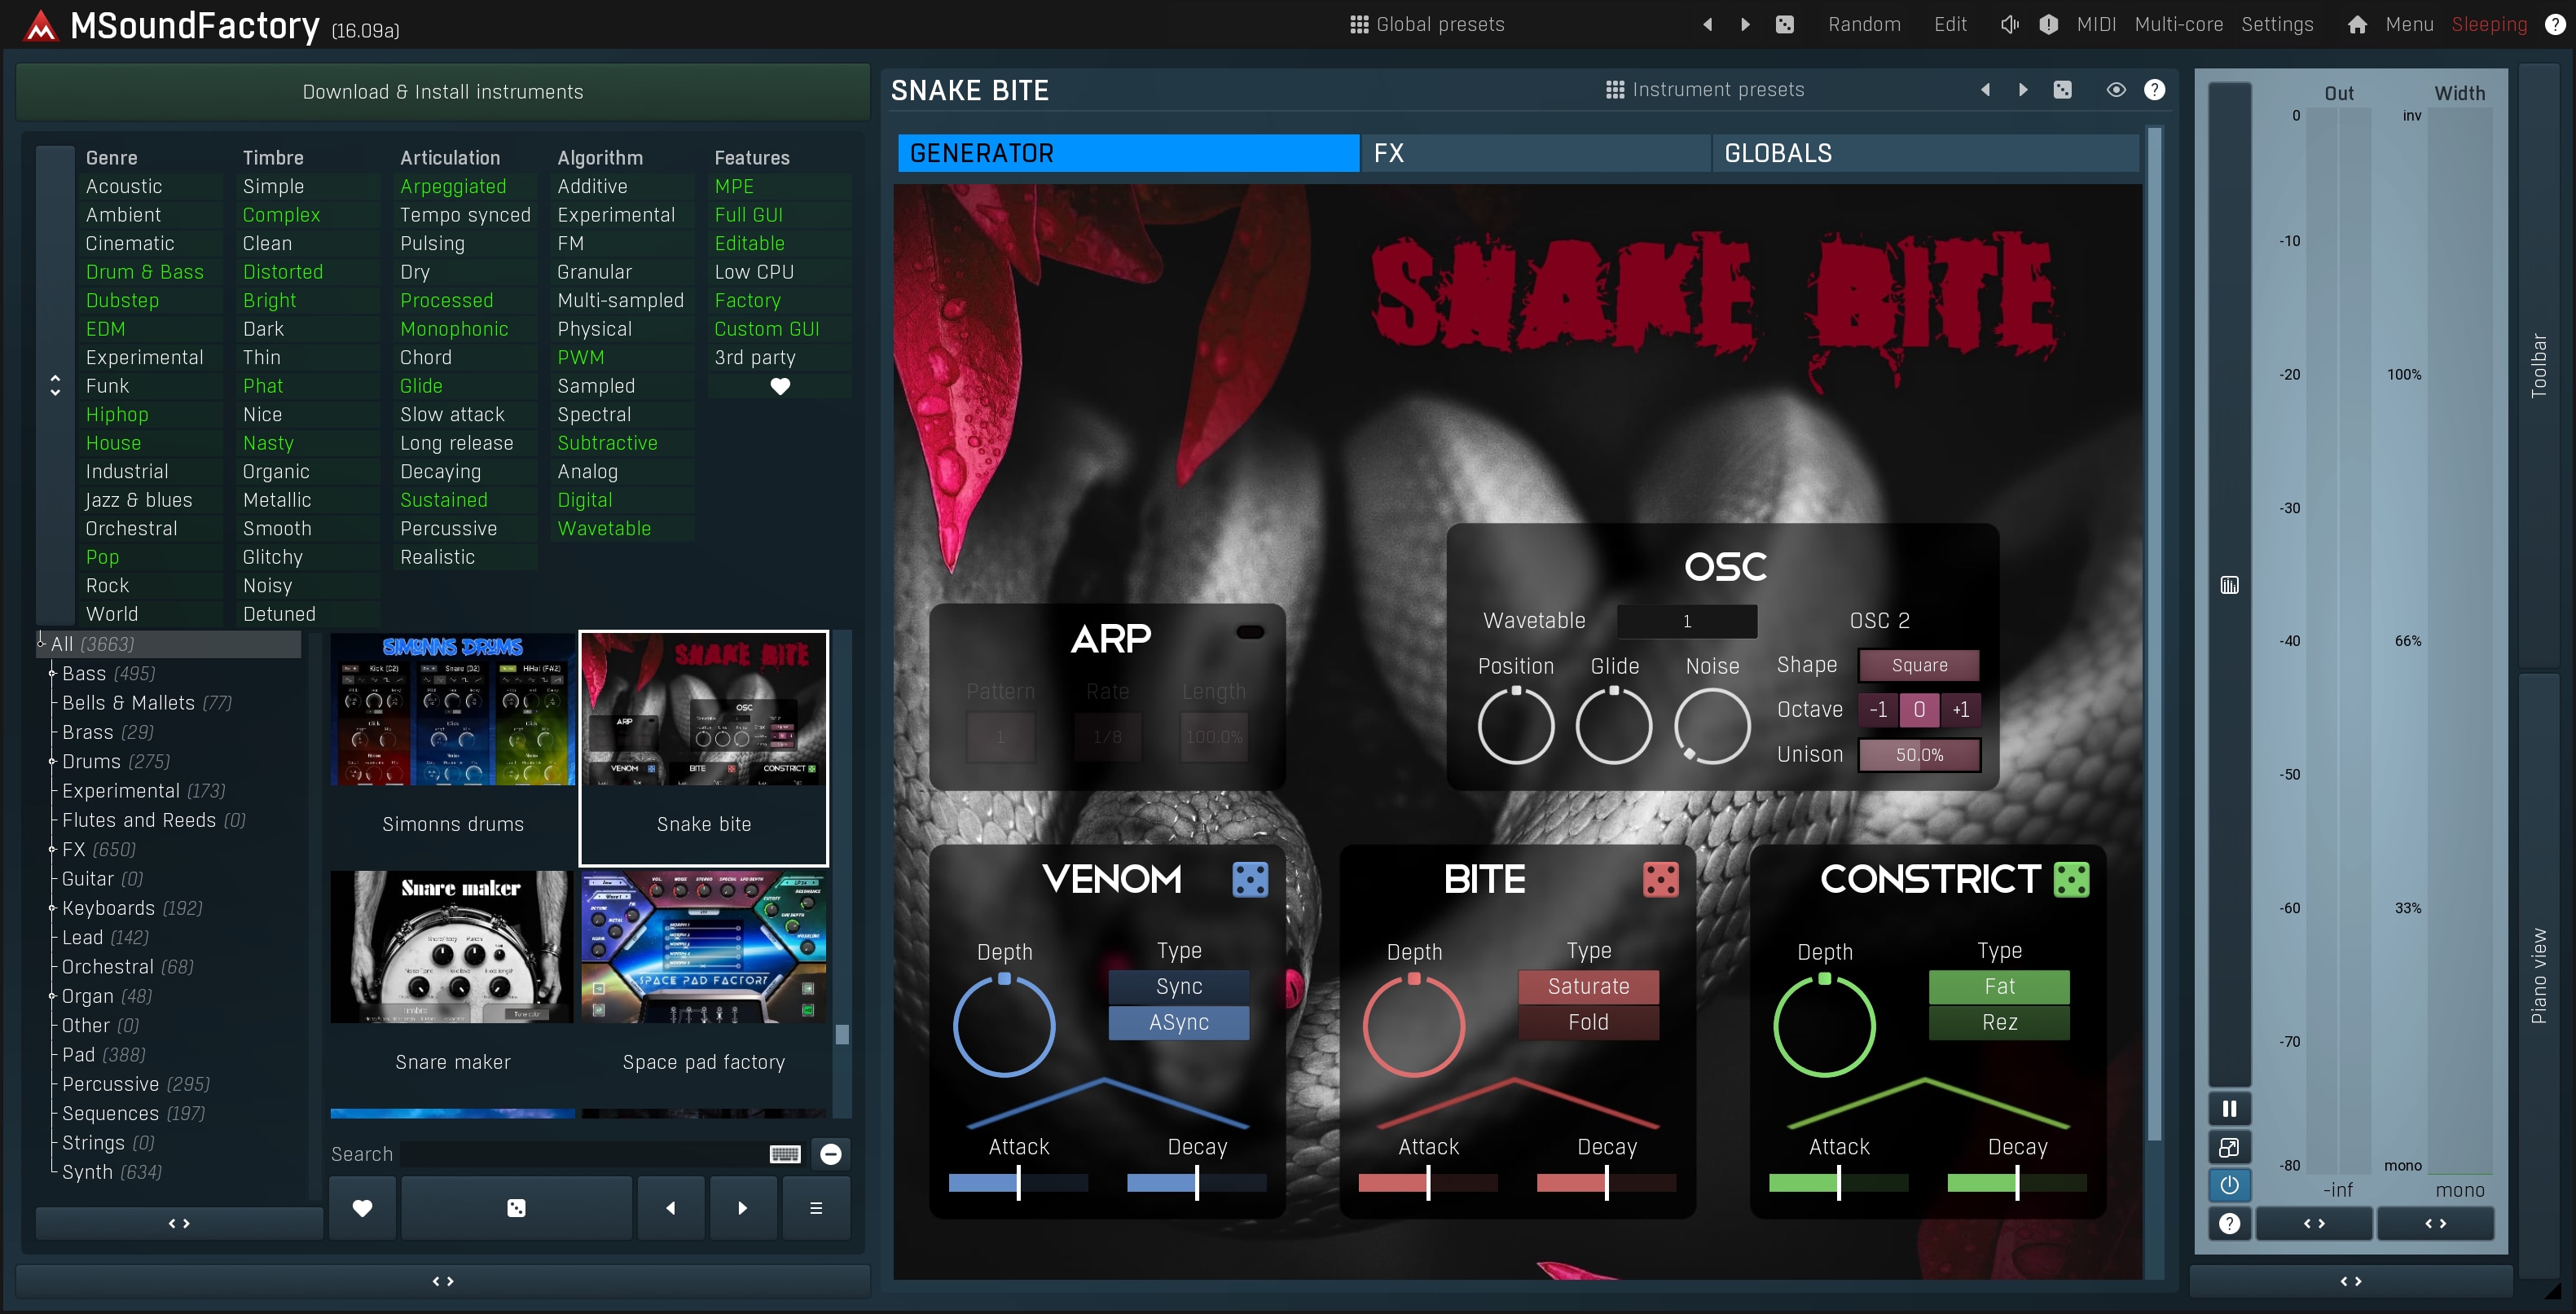The width and height of the screenshot is (2576, 1314).
Task: Click the meter popup window icon
Action: [2229, 1147]
